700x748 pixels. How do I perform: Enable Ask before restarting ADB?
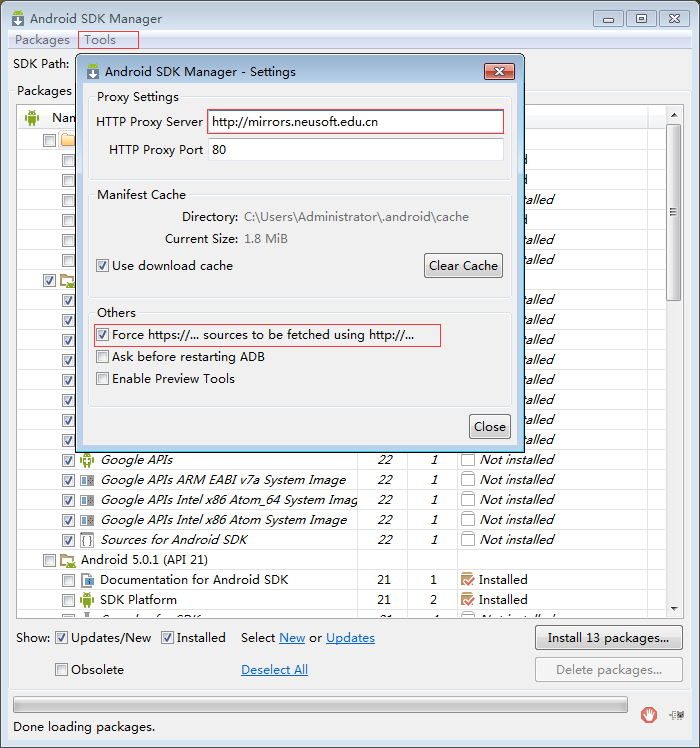[x=102, y=357]
